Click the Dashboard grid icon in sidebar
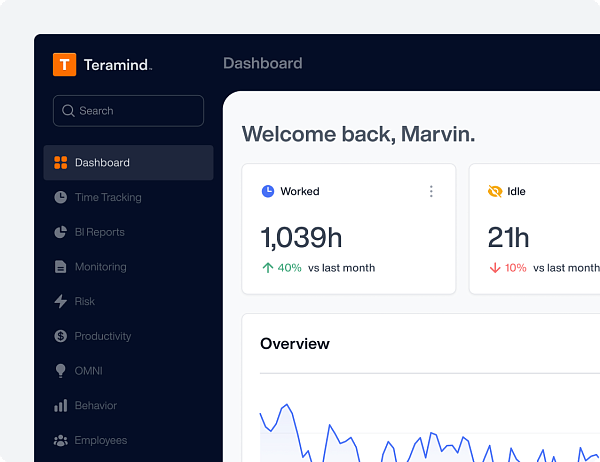The image size is (600, 462). (x=60, y=162)
